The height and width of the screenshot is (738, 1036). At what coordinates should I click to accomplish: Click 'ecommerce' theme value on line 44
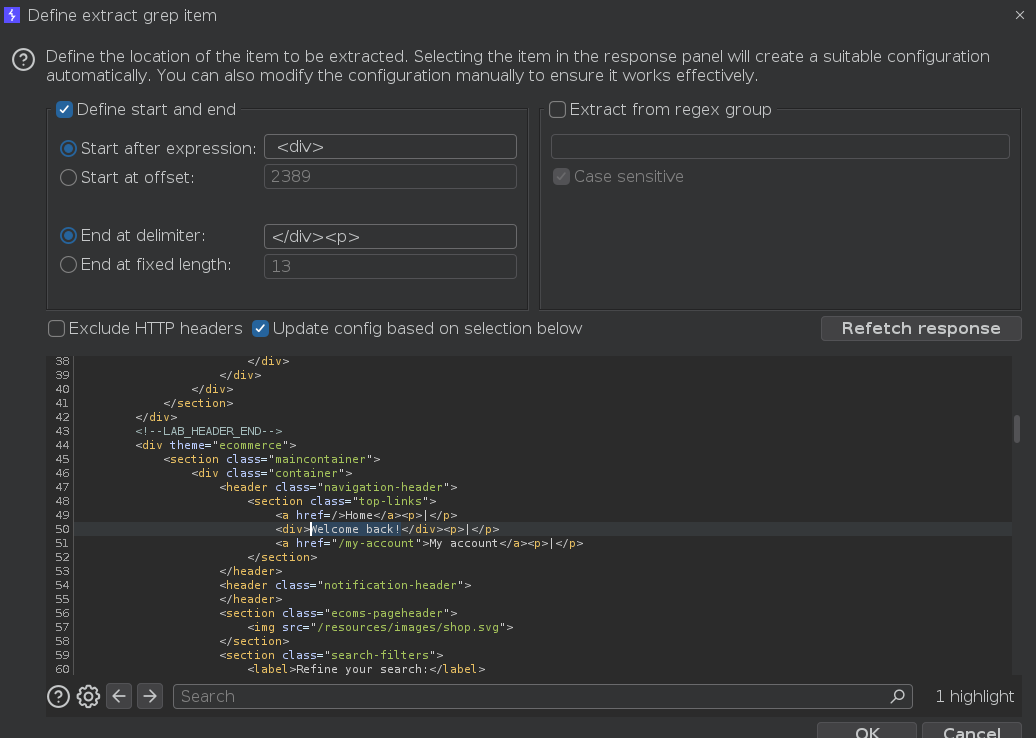click(x=251, y=445)
